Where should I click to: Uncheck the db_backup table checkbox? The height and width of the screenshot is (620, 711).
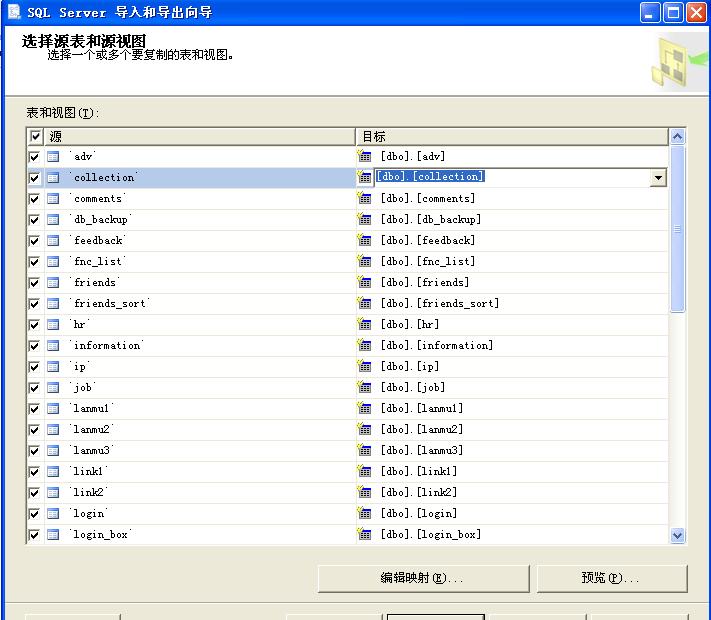(35, 220)
